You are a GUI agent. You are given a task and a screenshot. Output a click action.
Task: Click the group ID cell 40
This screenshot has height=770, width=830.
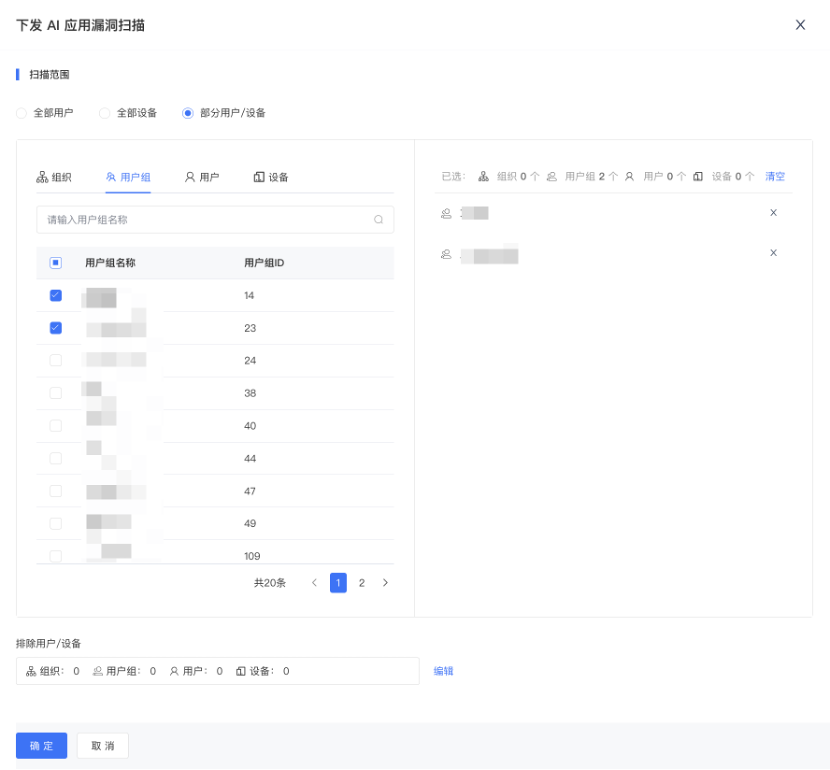click(250, 426)
